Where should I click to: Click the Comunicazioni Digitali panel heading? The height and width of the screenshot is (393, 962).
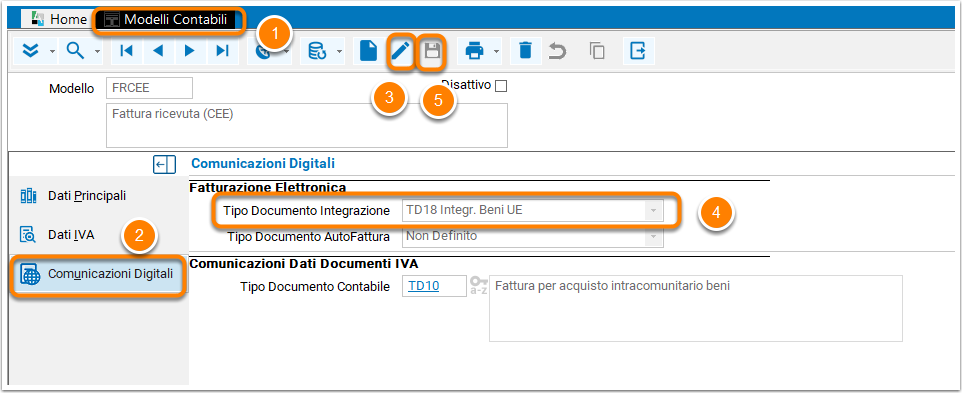263,164
